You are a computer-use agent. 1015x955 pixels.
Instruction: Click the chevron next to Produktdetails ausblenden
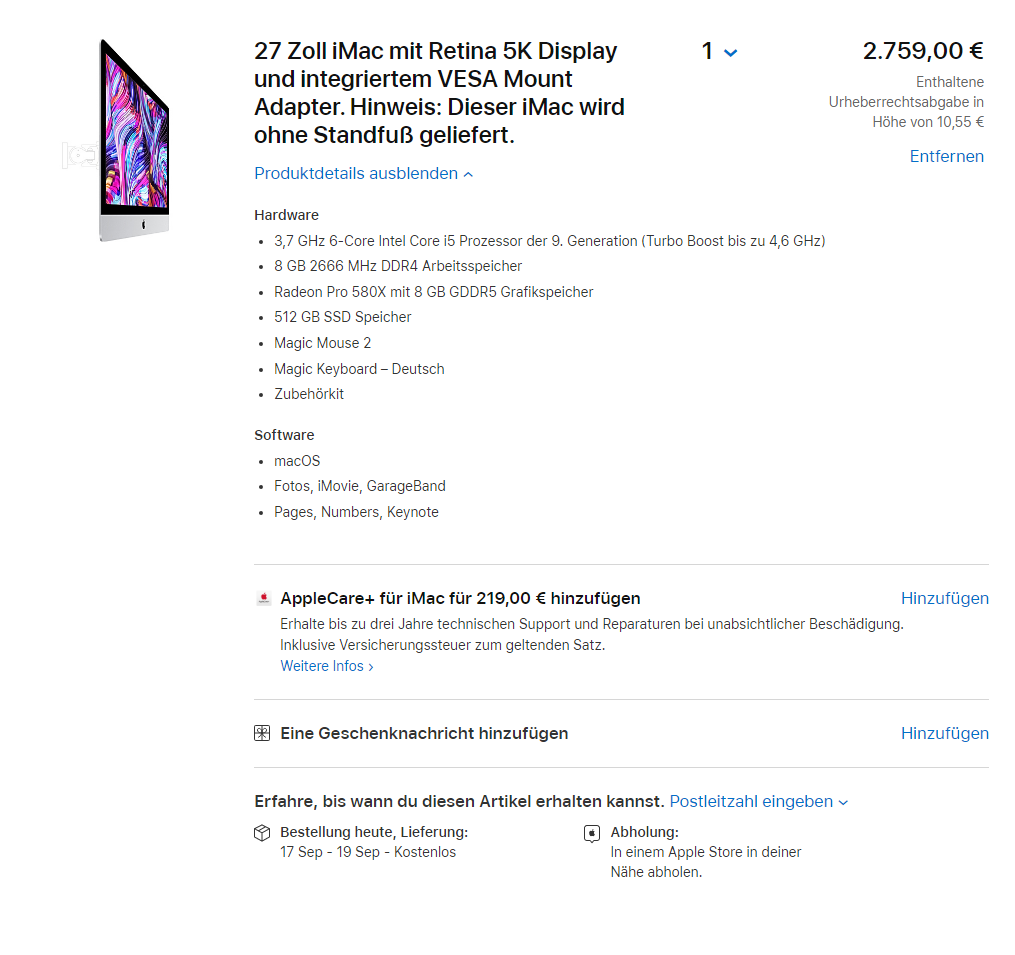(469, 174)
